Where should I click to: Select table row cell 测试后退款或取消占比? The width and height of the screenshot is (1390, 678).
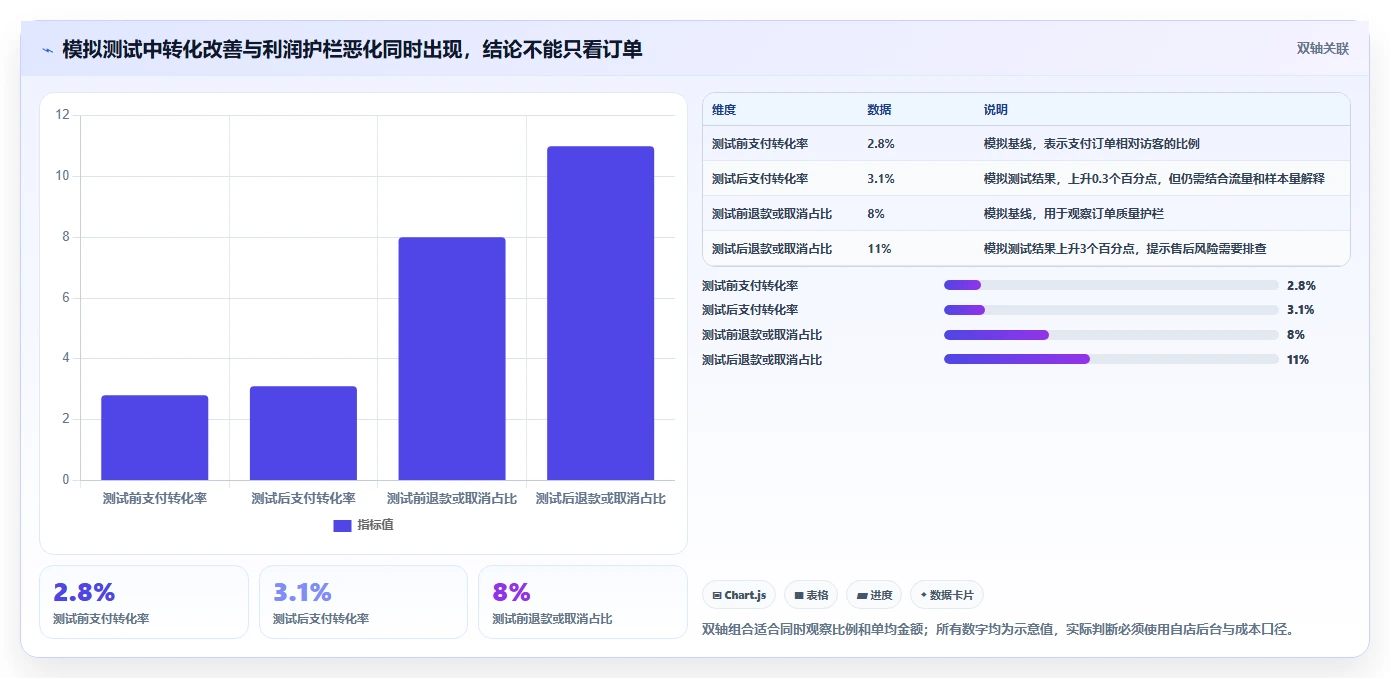click(772, 249)
